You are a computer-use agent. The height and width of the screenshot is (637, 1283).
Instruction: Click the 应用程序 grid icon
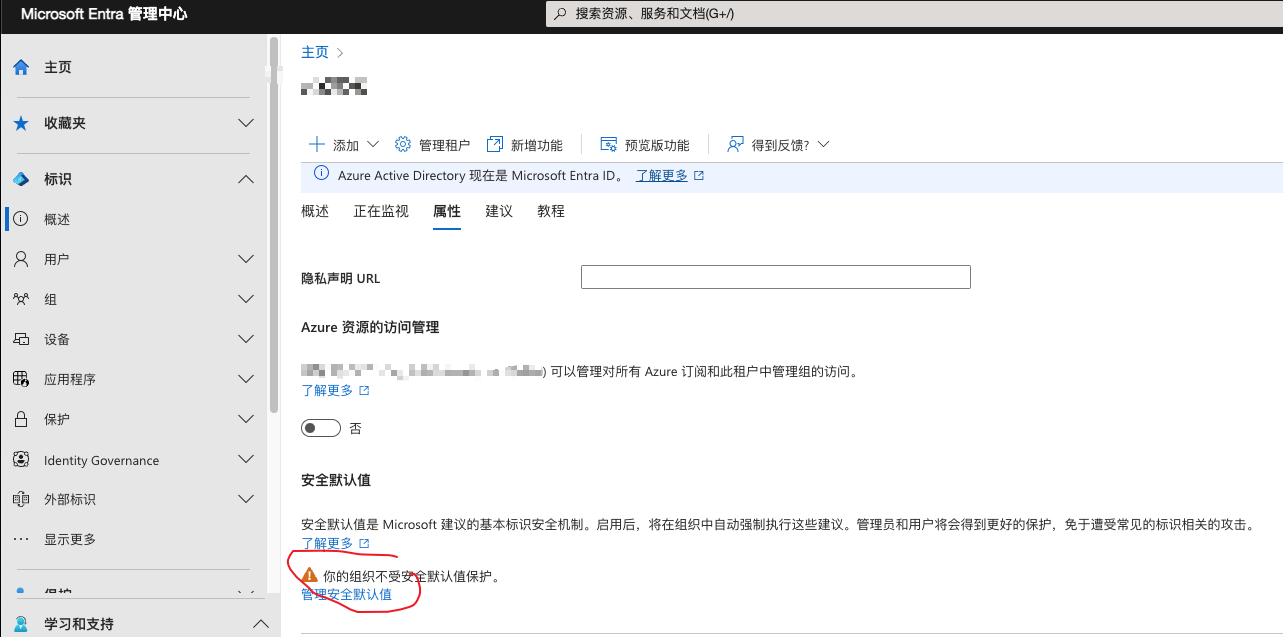coord(21,379)
